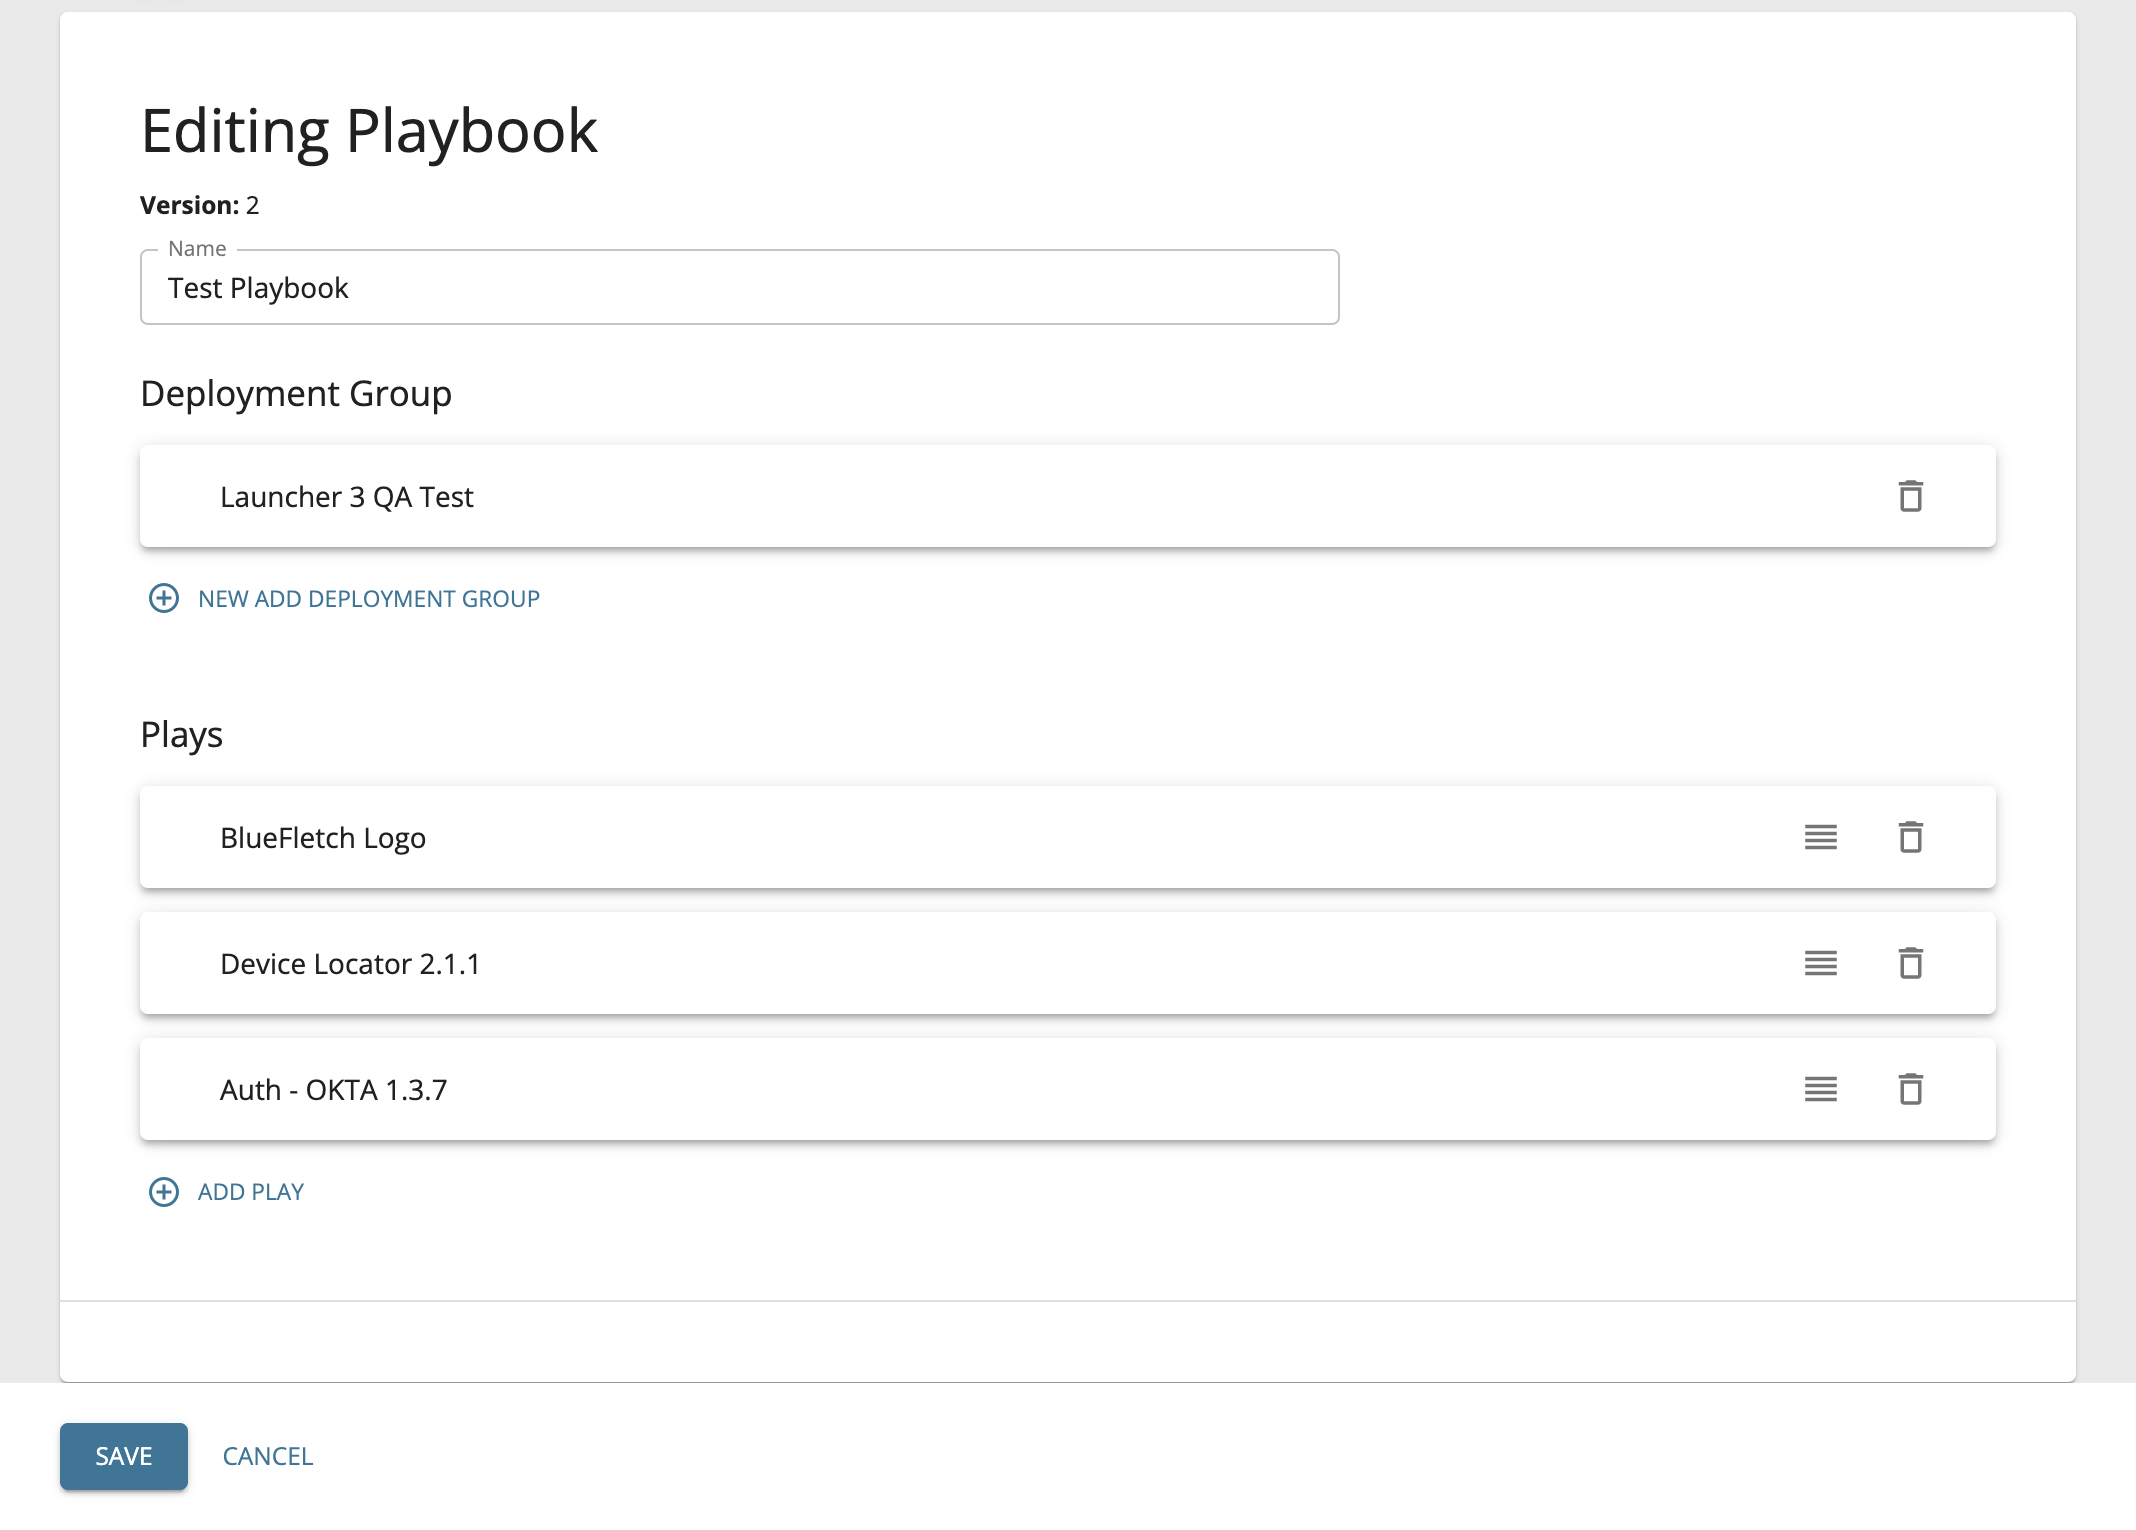Cancel editing the playbook
This screenshot has height=1530, width=2136.
pos(268,1456)
